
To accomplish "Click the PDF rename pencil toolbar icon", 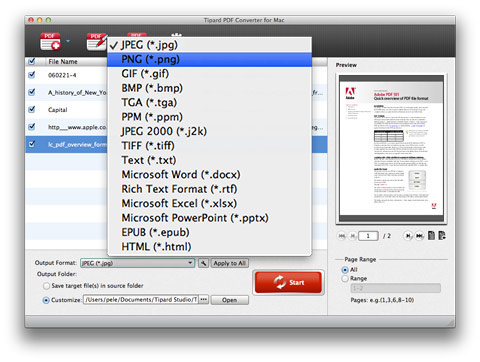I will 96,41.
